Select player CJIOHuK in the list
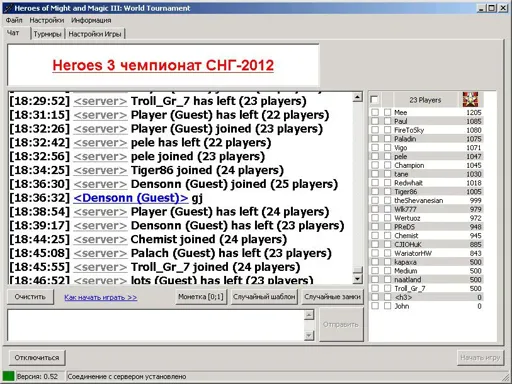The image size is (512, 384). pyautogui.click(x=408, y=244)
